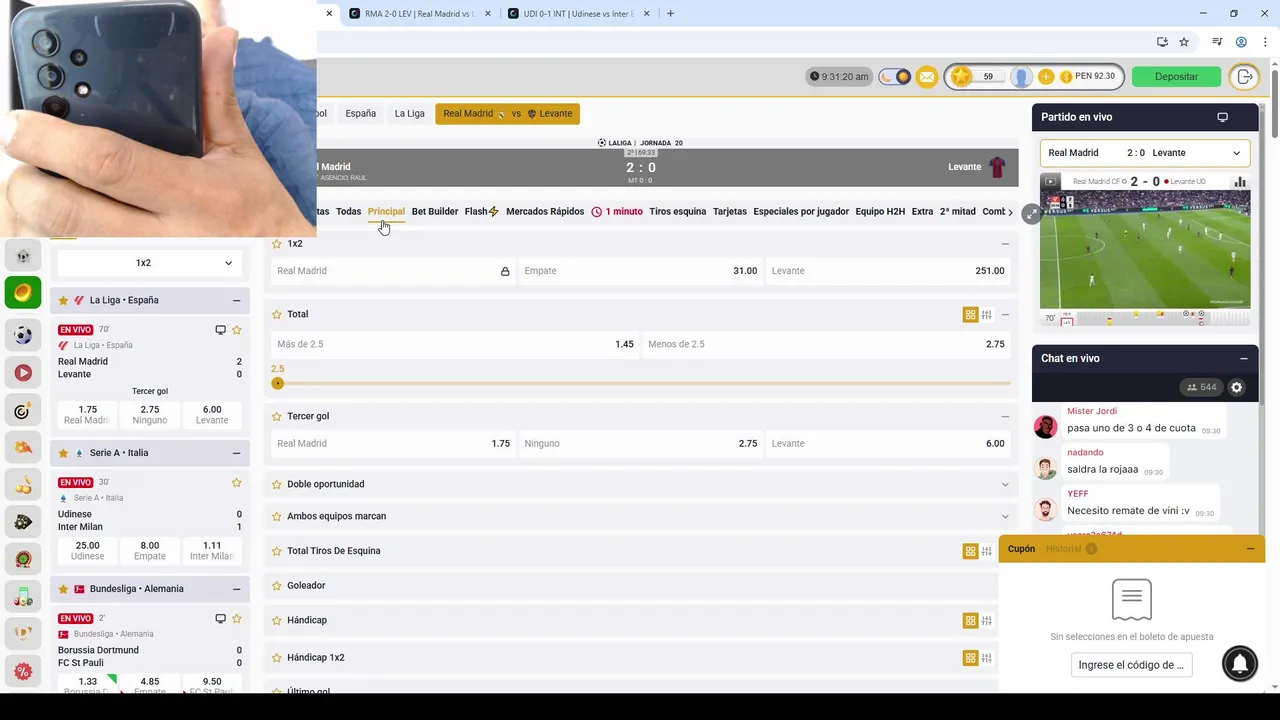Click the yellow plus add-funds icon

click(x=1046, y=77)
